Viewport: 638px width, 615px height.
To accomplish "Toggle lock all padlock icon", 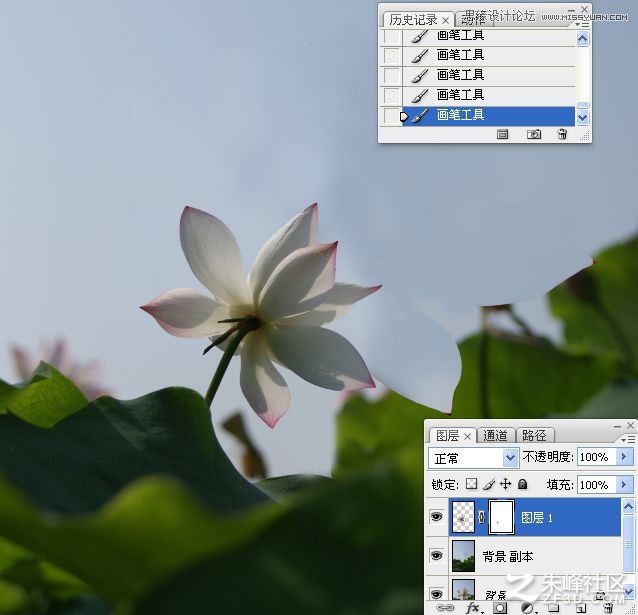I will tap(523, 484).
